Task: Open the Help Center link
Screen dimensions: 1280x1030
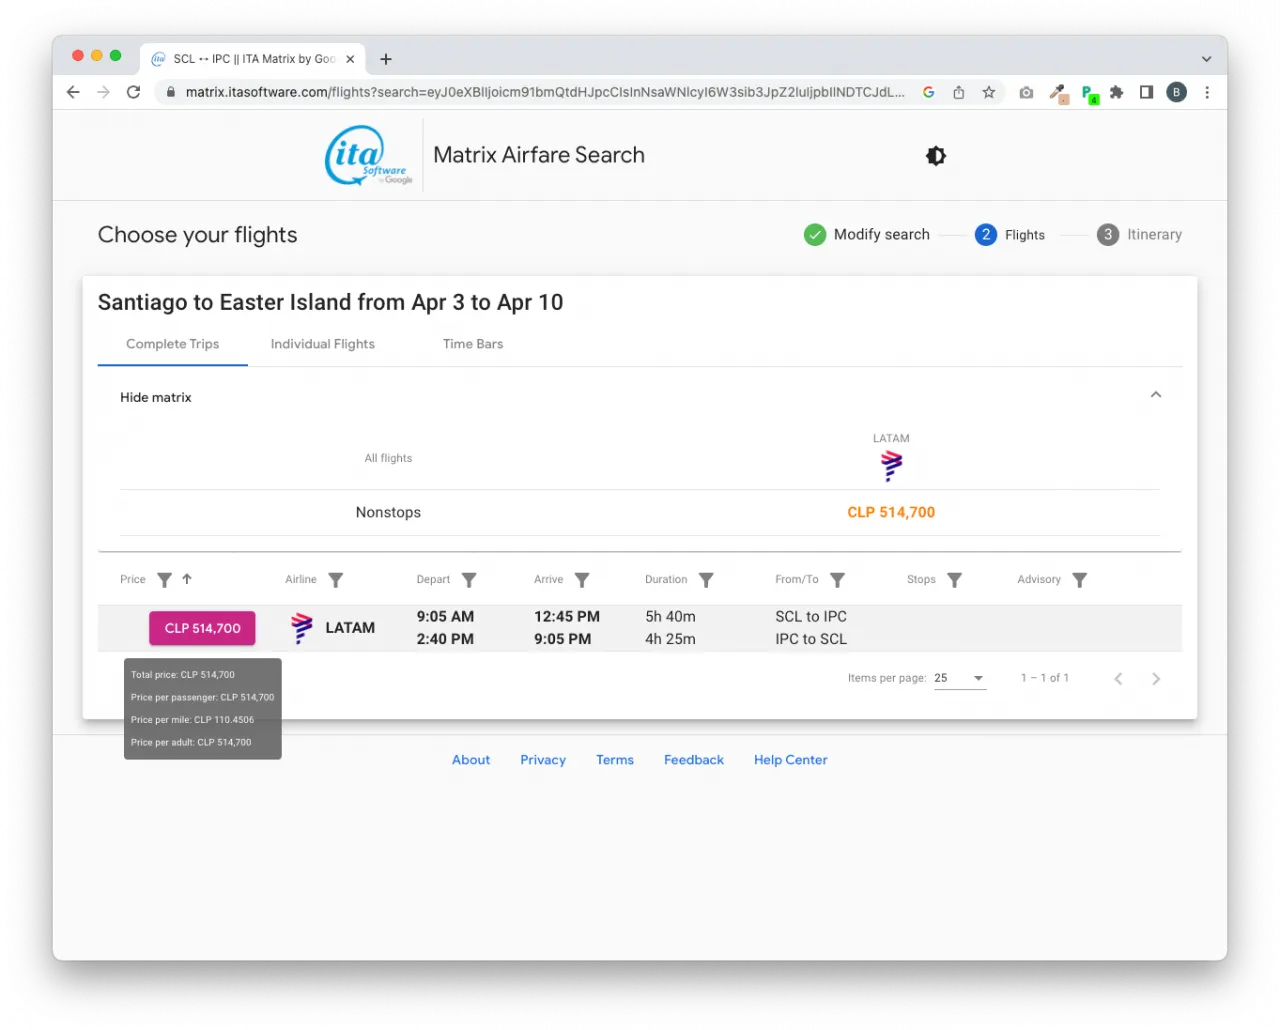Action: tap(790, 760)
